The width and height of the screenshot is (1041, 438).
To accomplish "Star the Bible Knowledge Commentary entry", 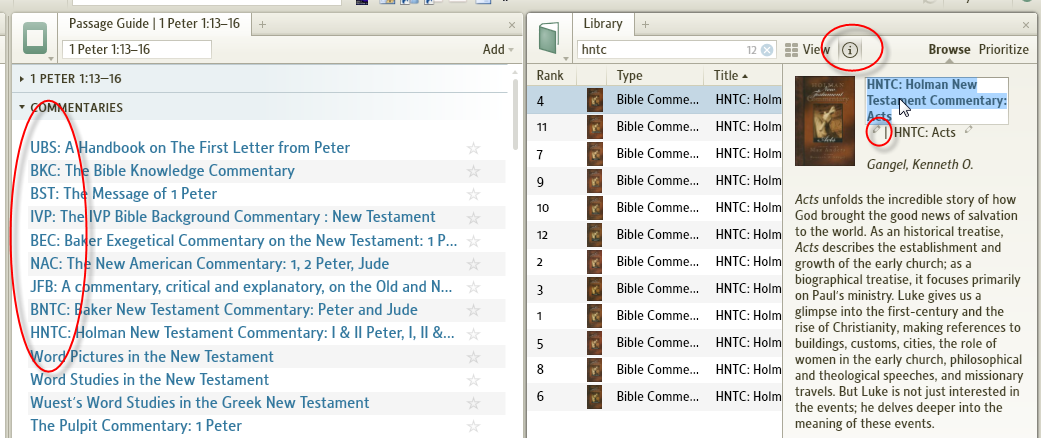I will [x=473, y=171].
